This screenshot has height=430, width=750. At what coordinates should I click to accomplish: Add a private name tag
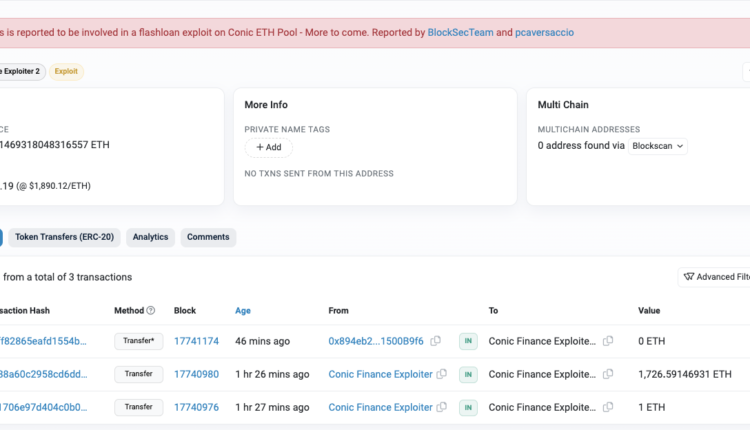[269, 147]
